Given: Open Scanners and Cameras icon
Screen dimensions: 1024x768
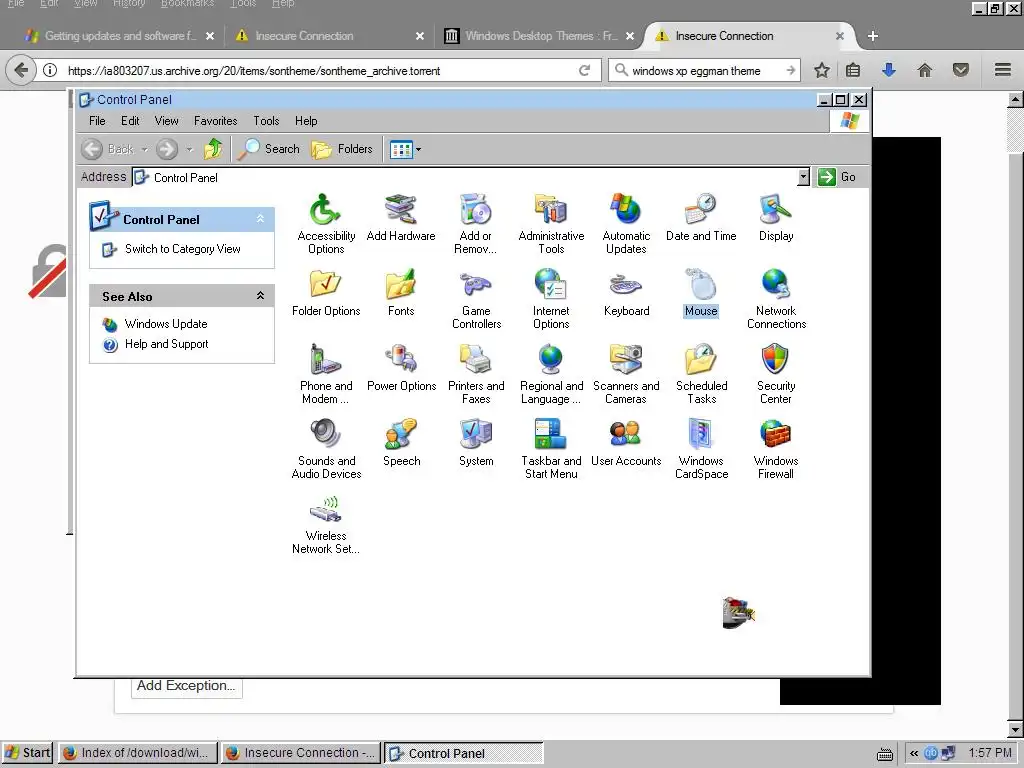Looking at the screenshot, I should [626, 374].
